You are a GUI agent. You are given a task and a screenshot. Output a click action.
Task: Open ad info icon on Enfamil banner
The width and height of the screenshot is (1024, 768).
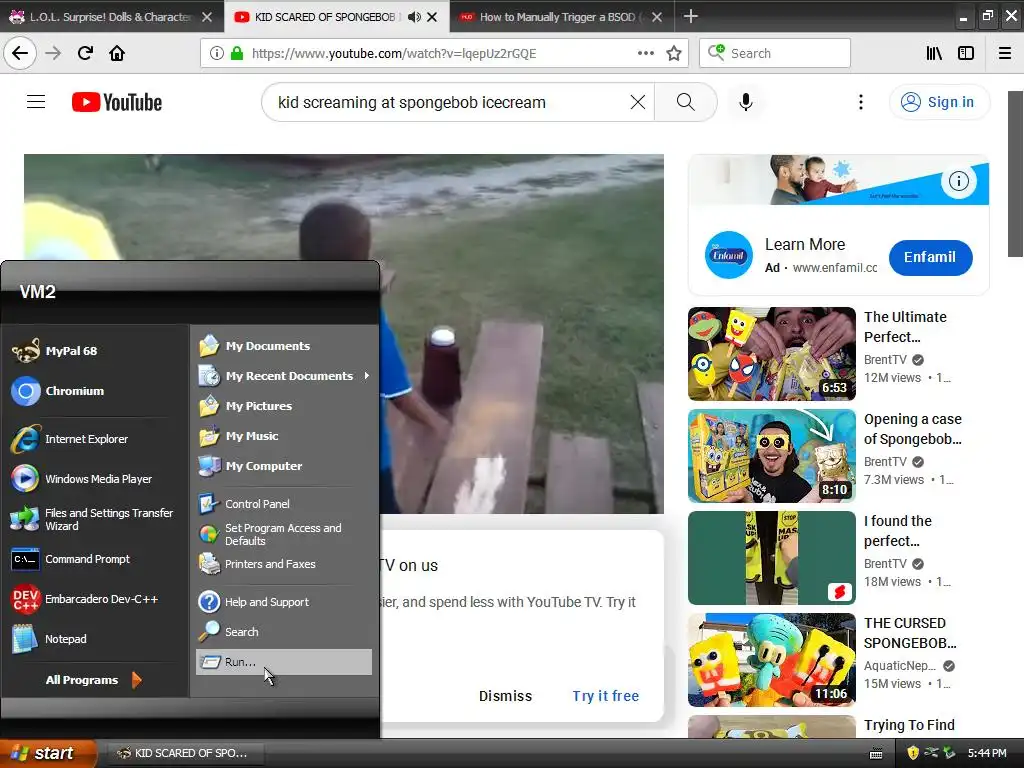[x=958, y=181]
